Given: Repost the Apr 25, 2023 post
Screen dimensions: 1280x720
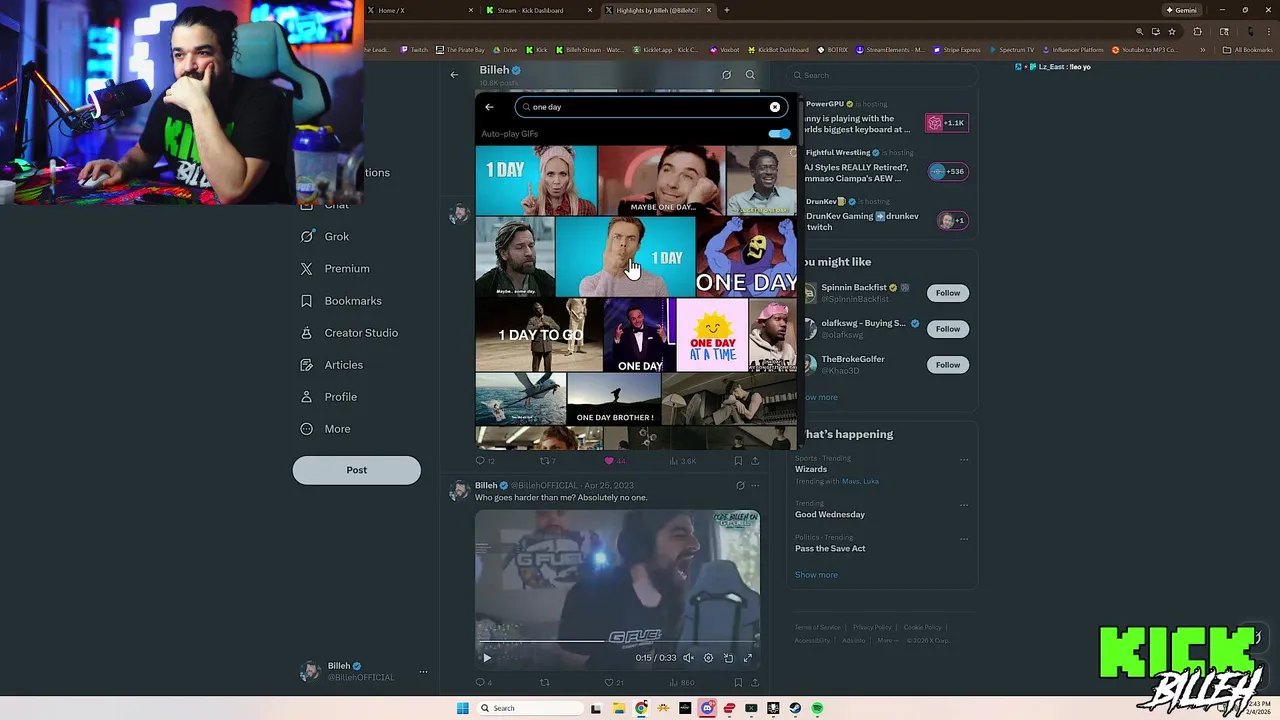Looking at the screenshot, I should [x=545, y=683].
